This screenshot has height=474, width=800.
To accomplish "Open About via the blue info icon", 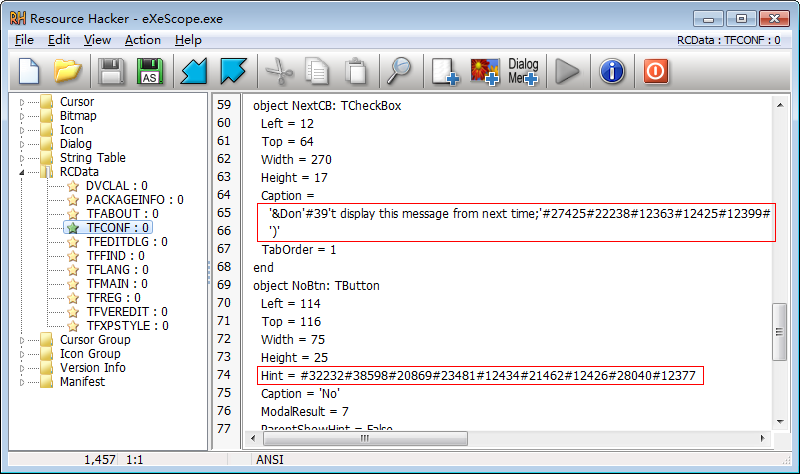I will click(612, 71).
